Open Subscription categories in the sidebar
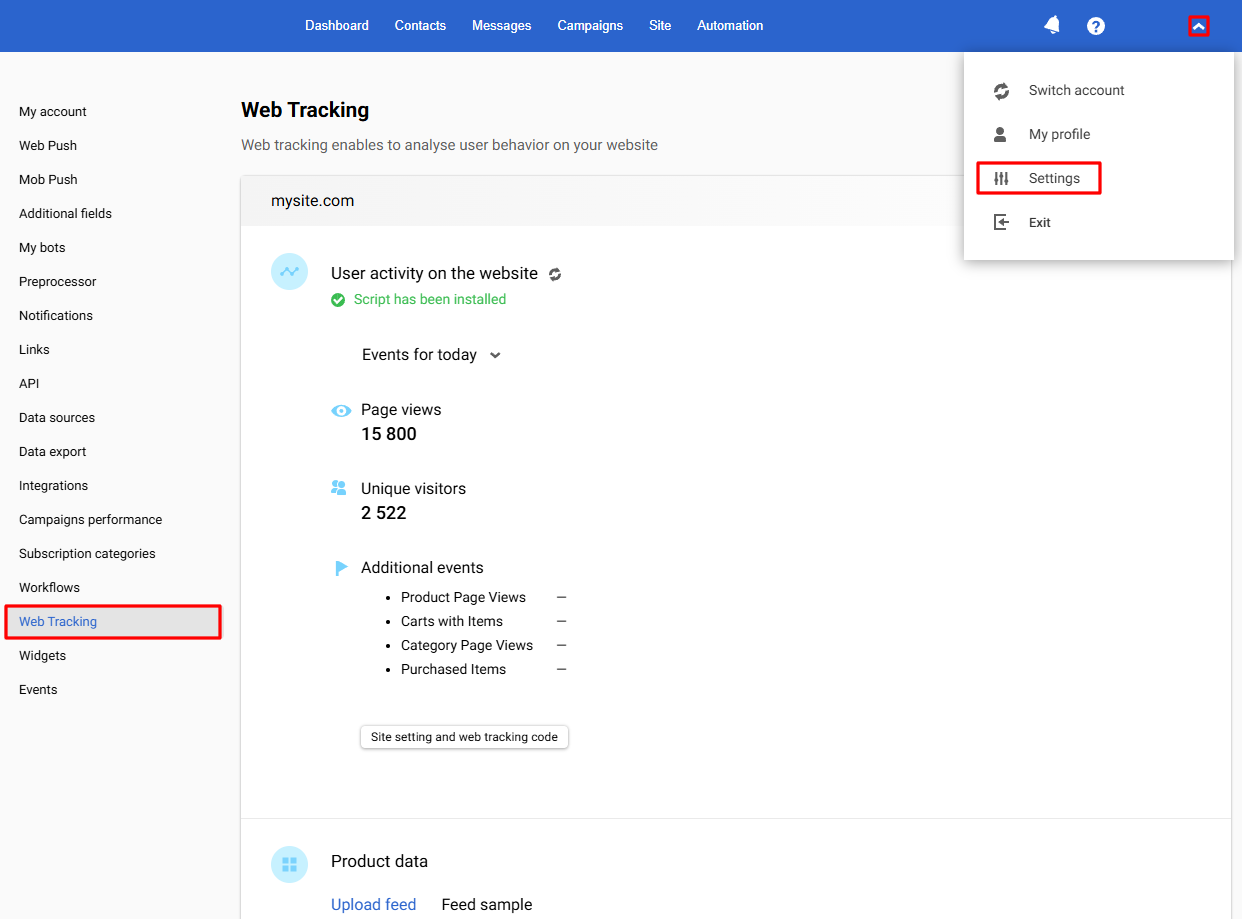The height and width of the screenshot is (919, 1242). [x=87, y=554]
